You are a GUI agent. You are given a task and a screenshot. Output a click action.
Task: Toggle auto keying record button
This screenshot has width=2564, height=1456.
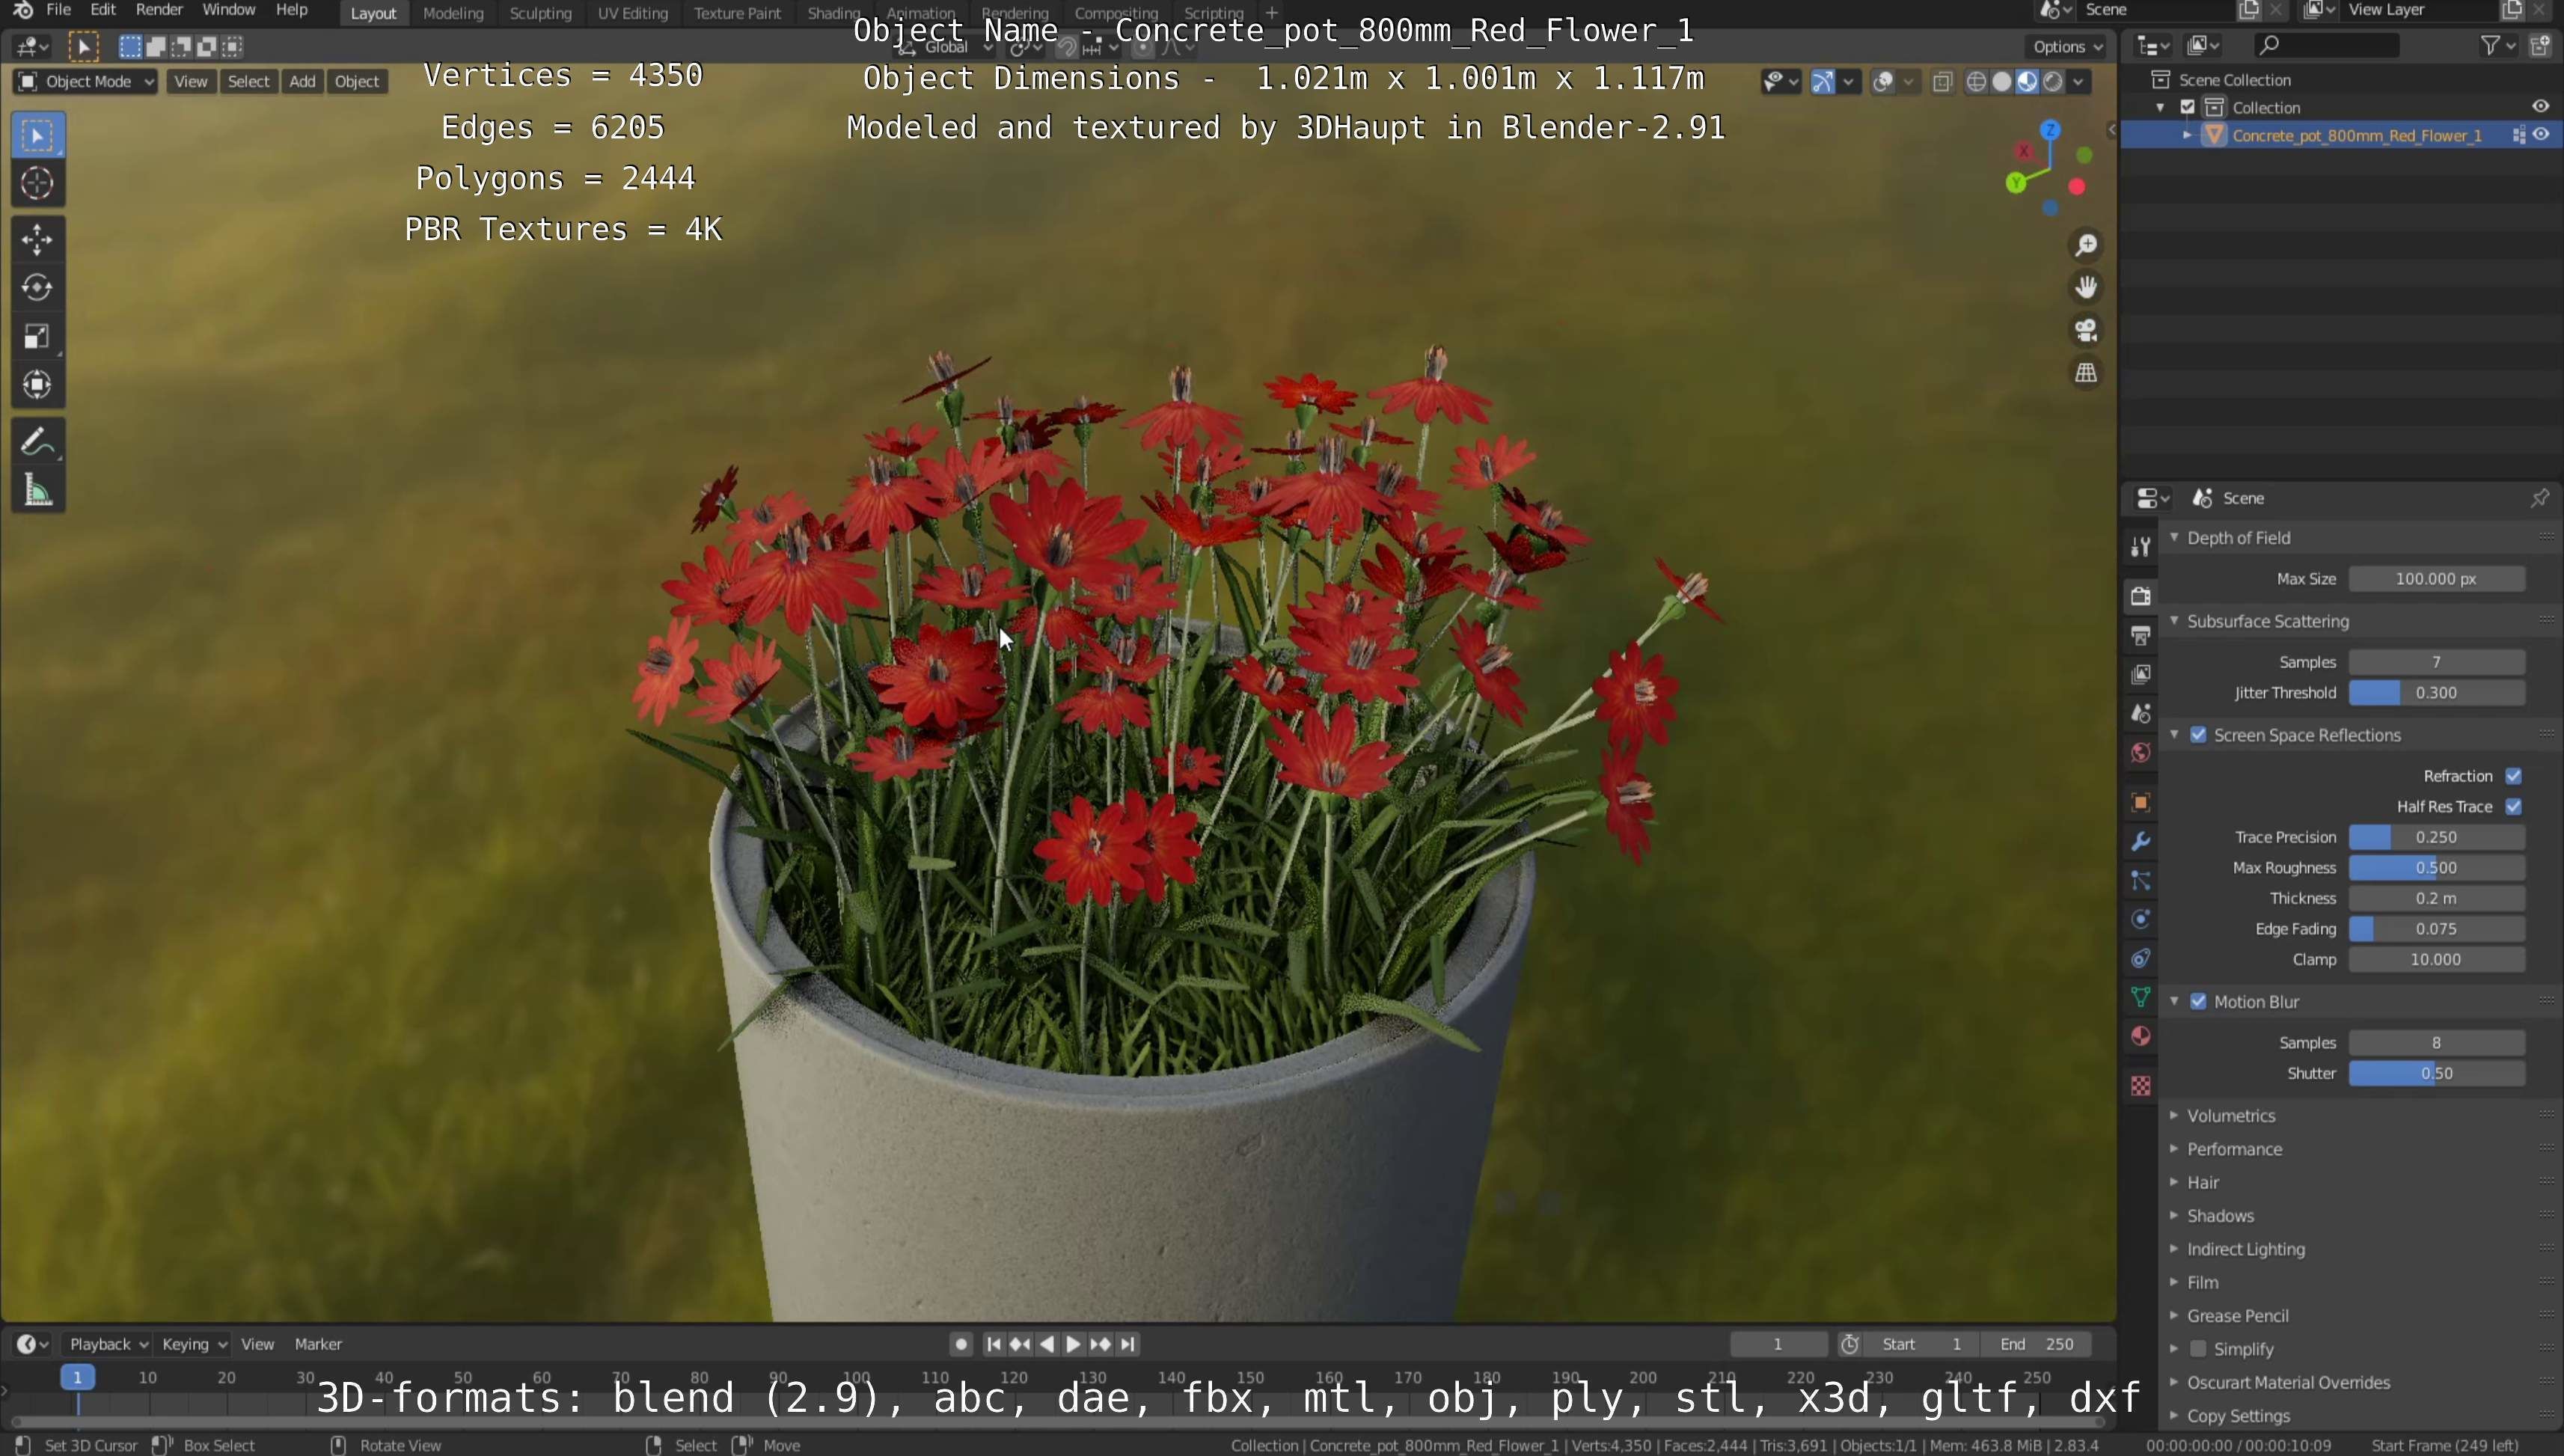961,1344
